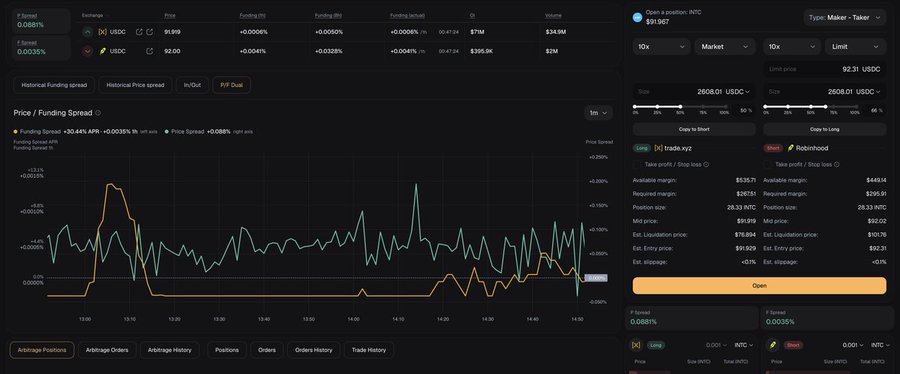
Task: Toggle the green Price Spread legend dot
Action: point(166,131)
